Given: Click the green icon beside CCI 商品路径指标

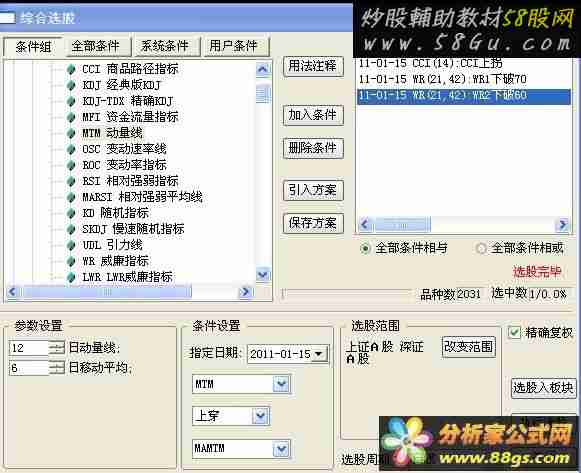Looking at the screenshot, I should (x=71, y=69).
